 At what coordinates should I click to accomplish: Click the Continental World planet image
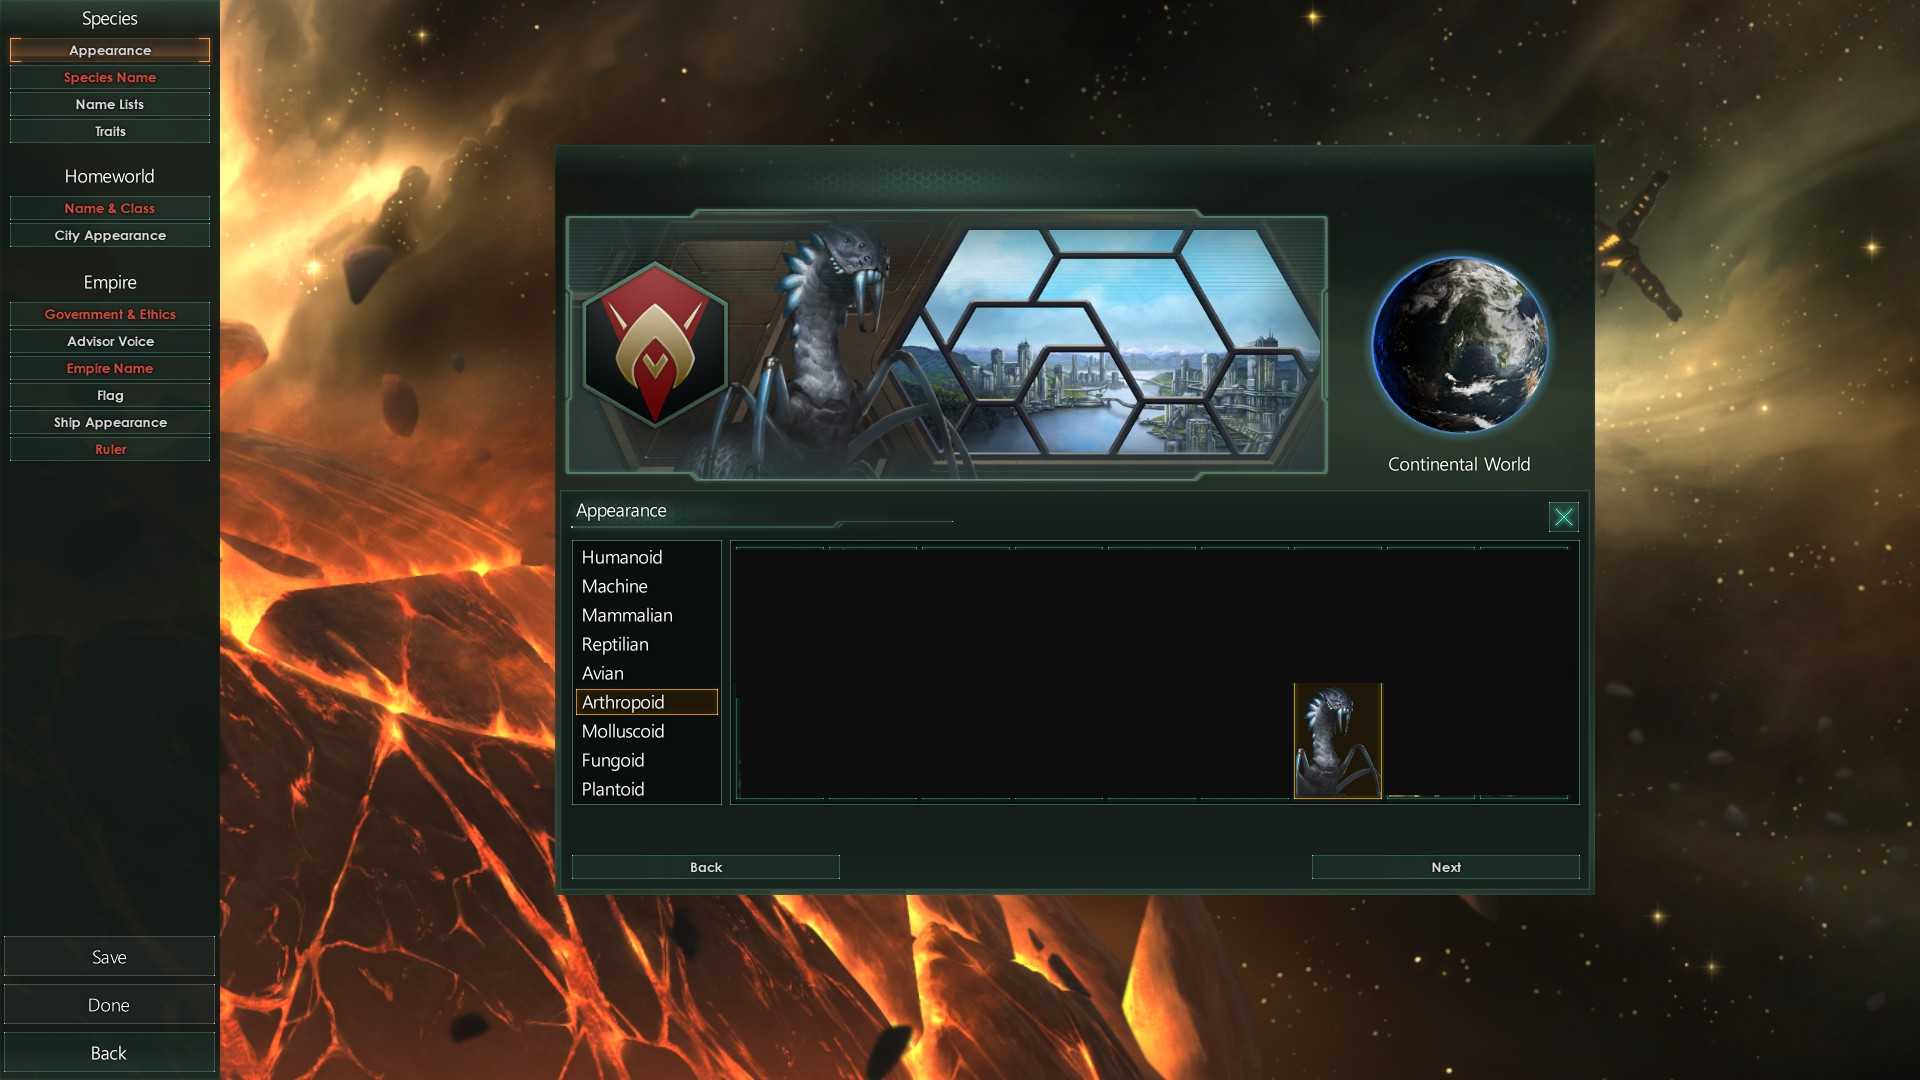[x=1459, y=345]
